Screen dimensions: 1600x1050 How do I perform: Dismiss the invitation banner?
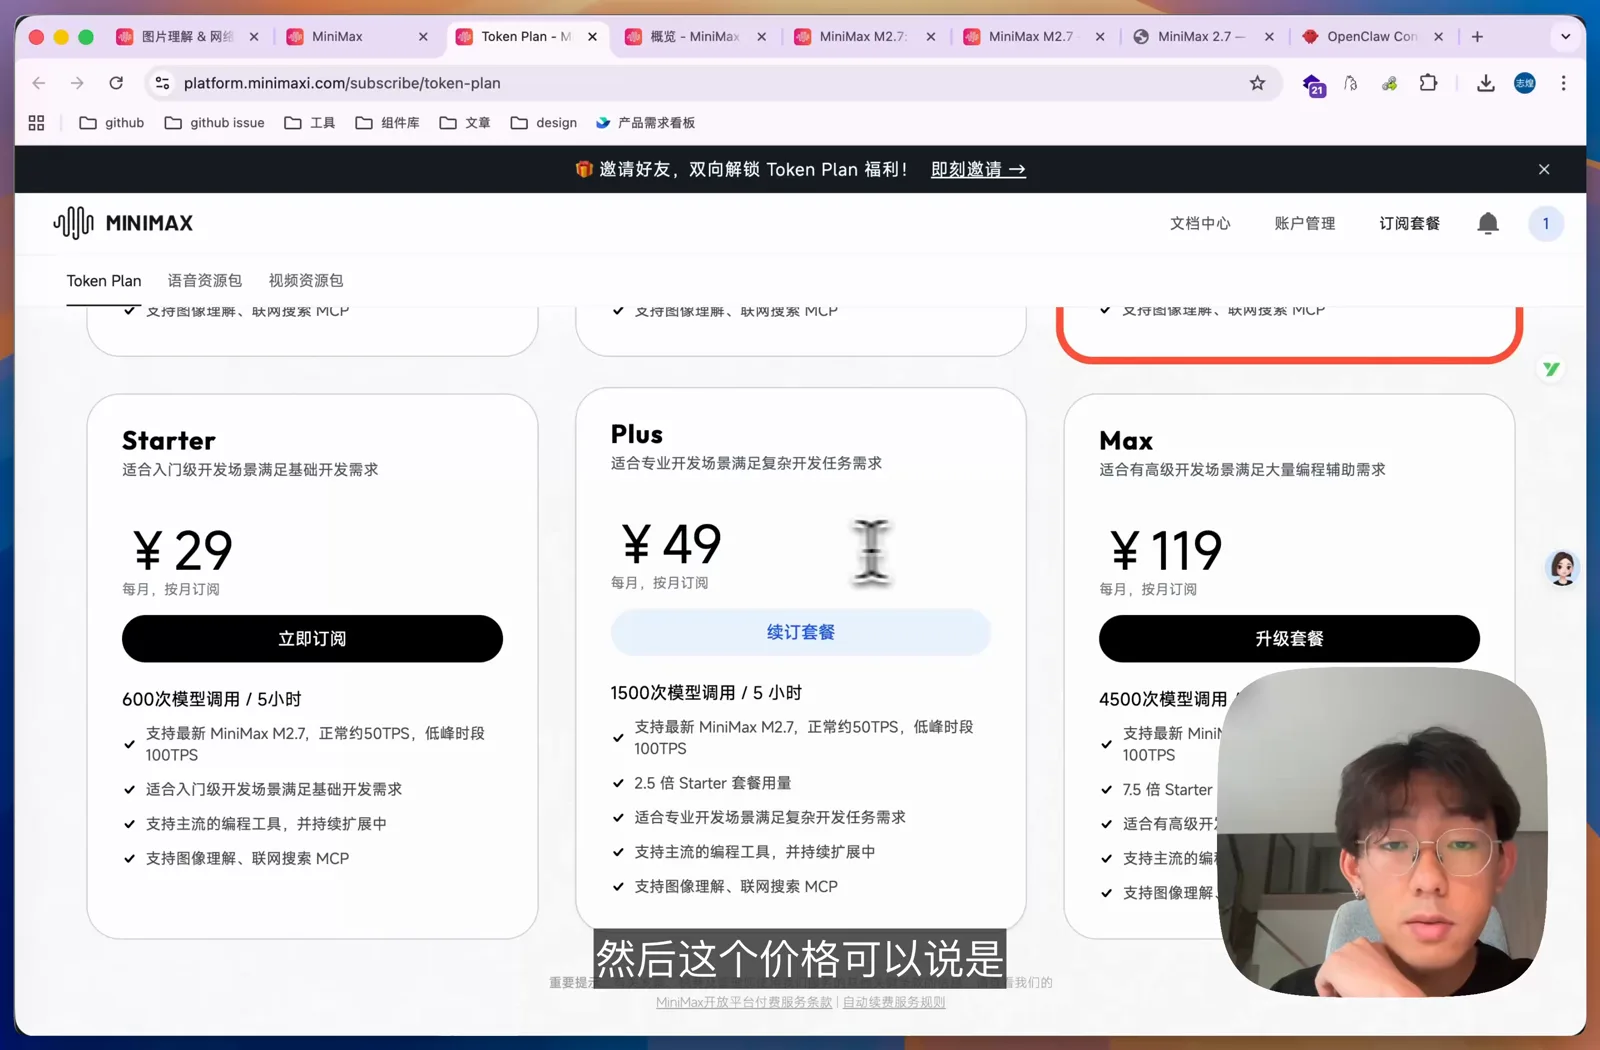point(1543,169)
